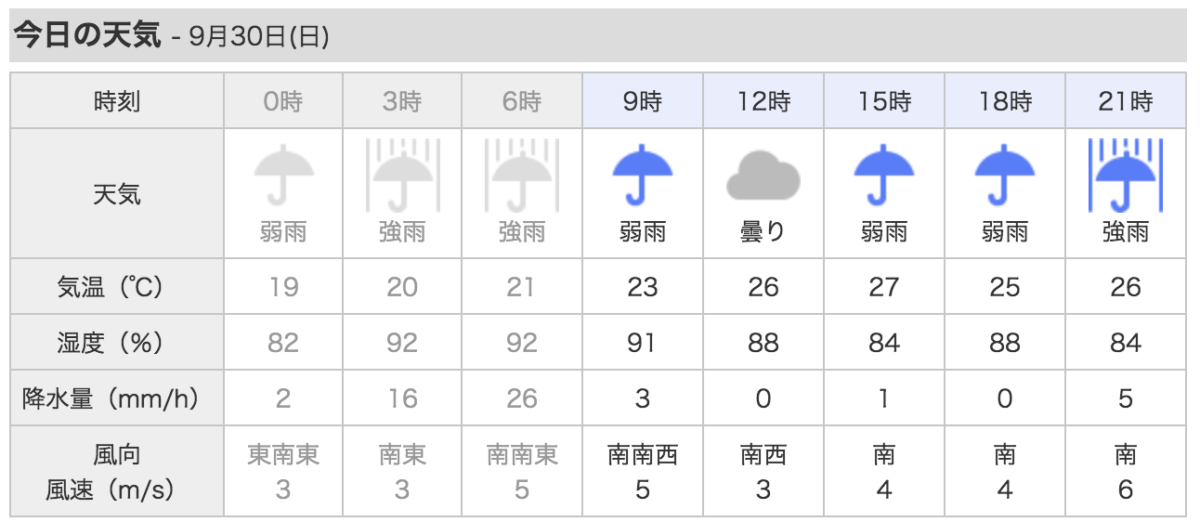This screenshot has width=1200, height=522.
Task: Select the 9時 column header
Action: point(642,100)
